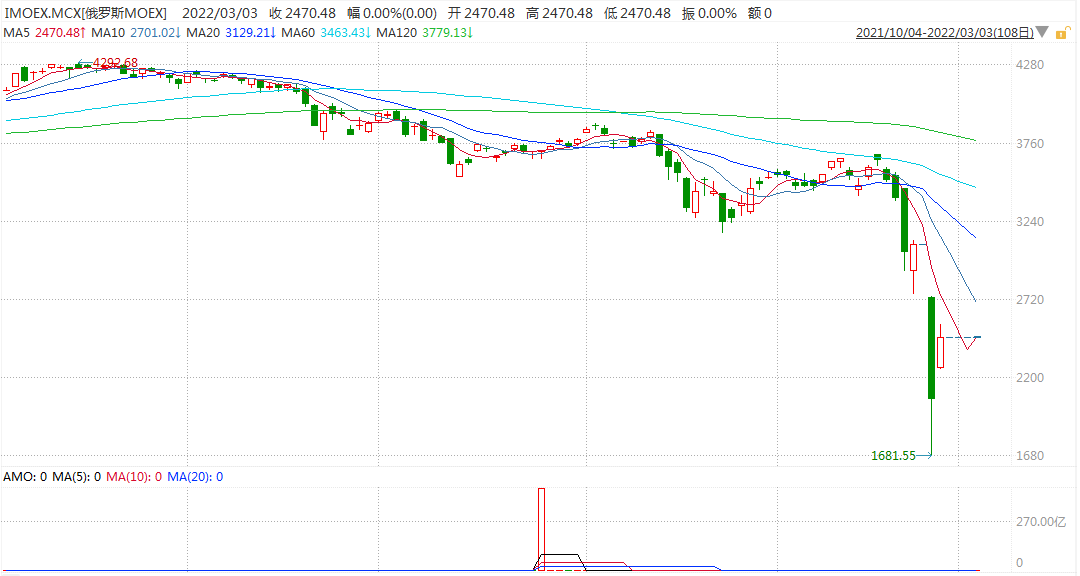Click the blue MA(20) volume label
1080x576 pixels.
pyautogui.click(x=190, y=477)
